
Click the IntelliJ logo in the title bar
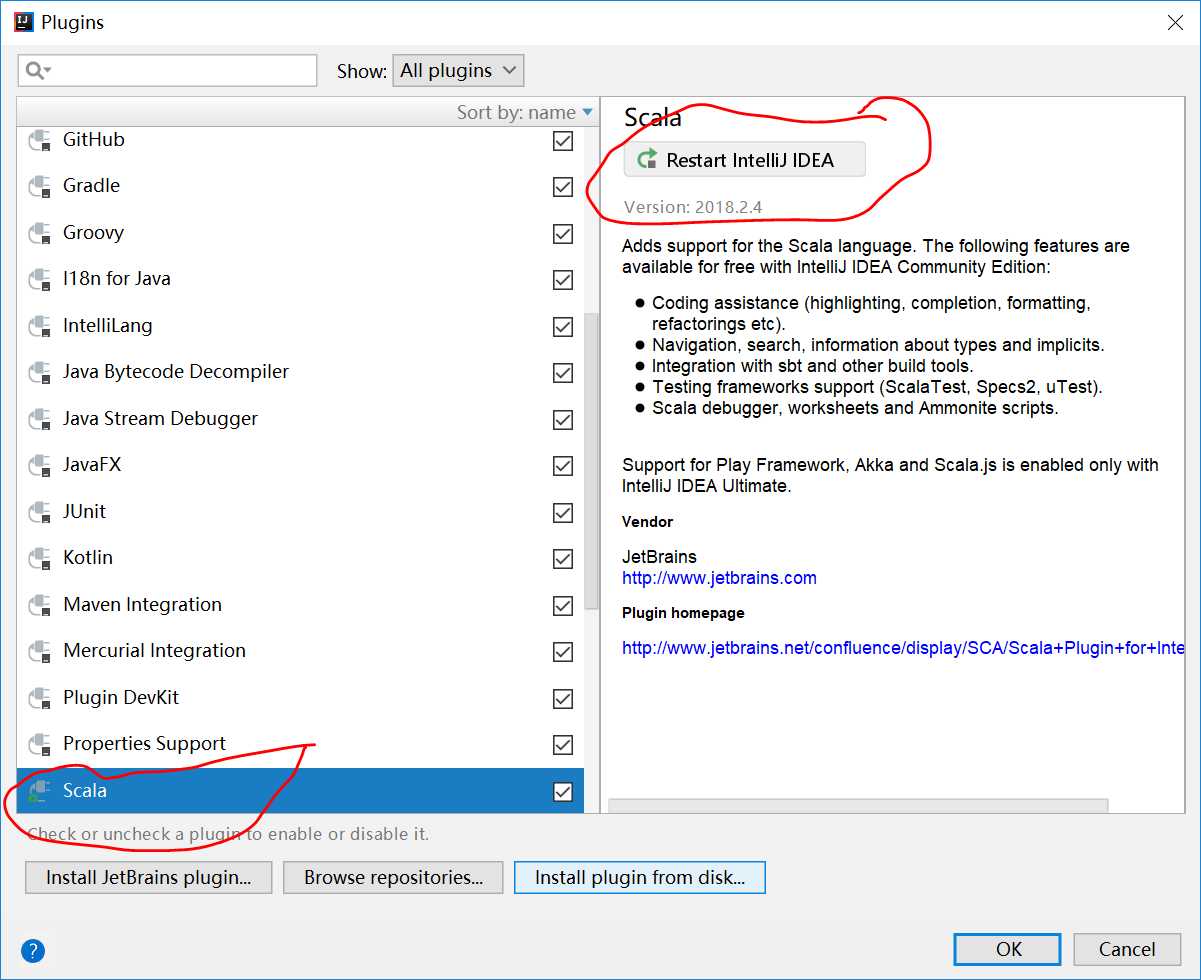23,21
